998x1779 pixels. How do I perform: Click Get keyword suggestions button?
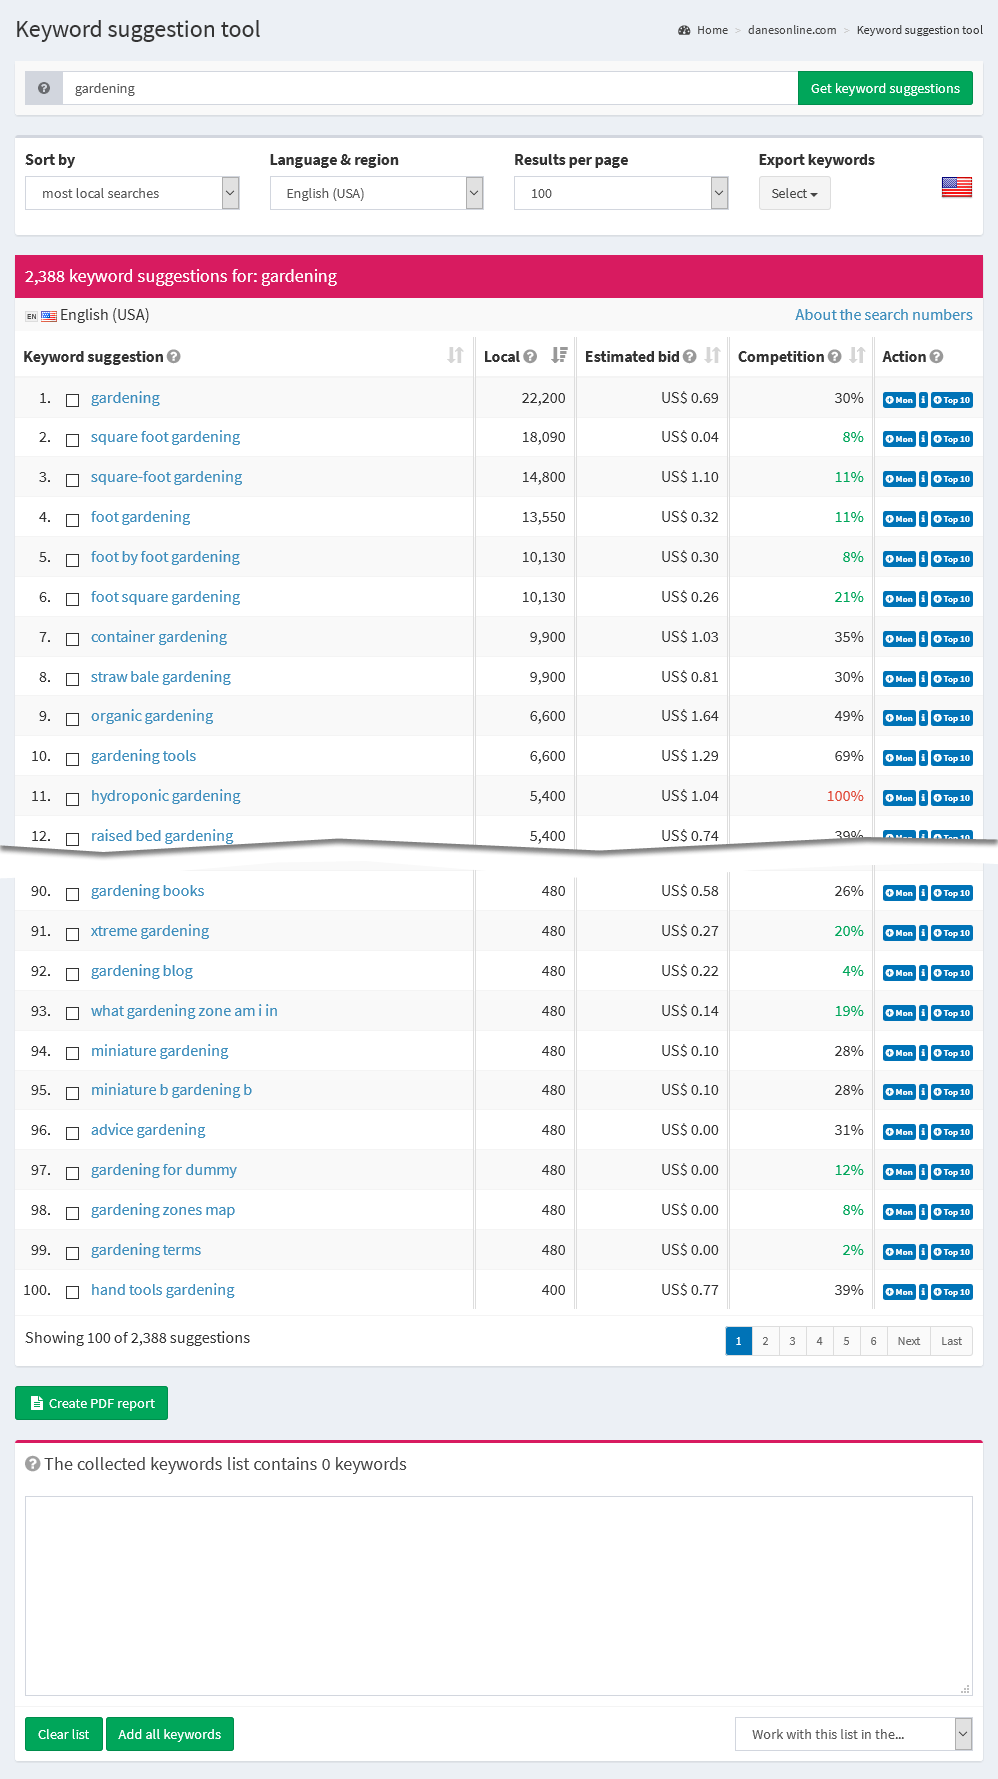click(885, 88)
